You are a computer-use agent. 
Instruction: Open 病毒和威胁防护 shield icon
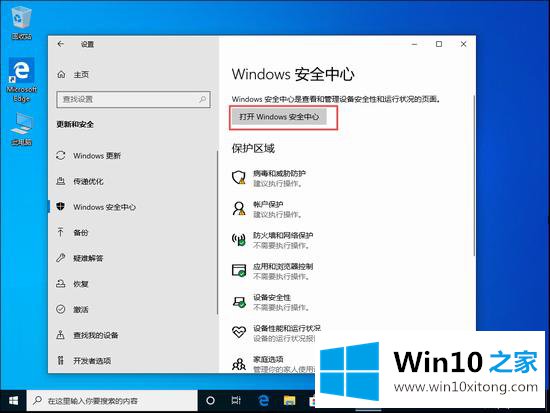[x=239, y=177]
